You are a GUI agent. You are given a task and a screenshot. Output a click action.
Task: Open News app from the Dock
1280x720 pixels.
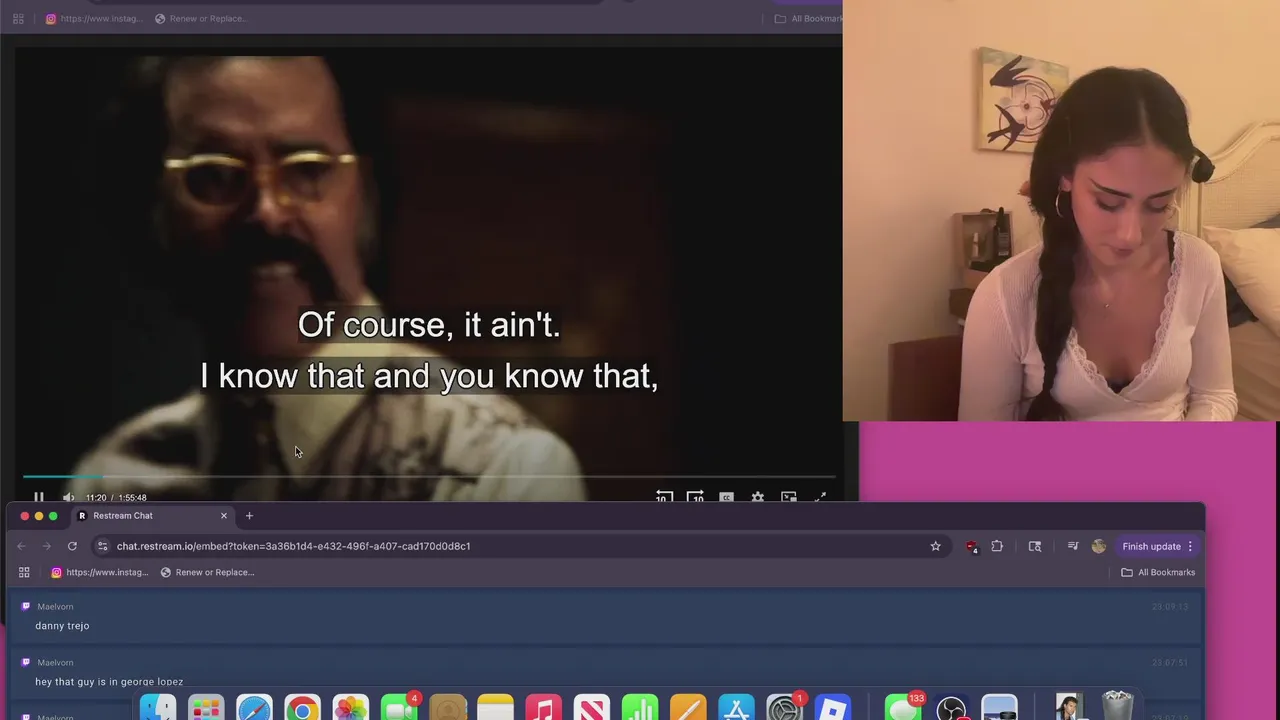click(x=591, y=708)
